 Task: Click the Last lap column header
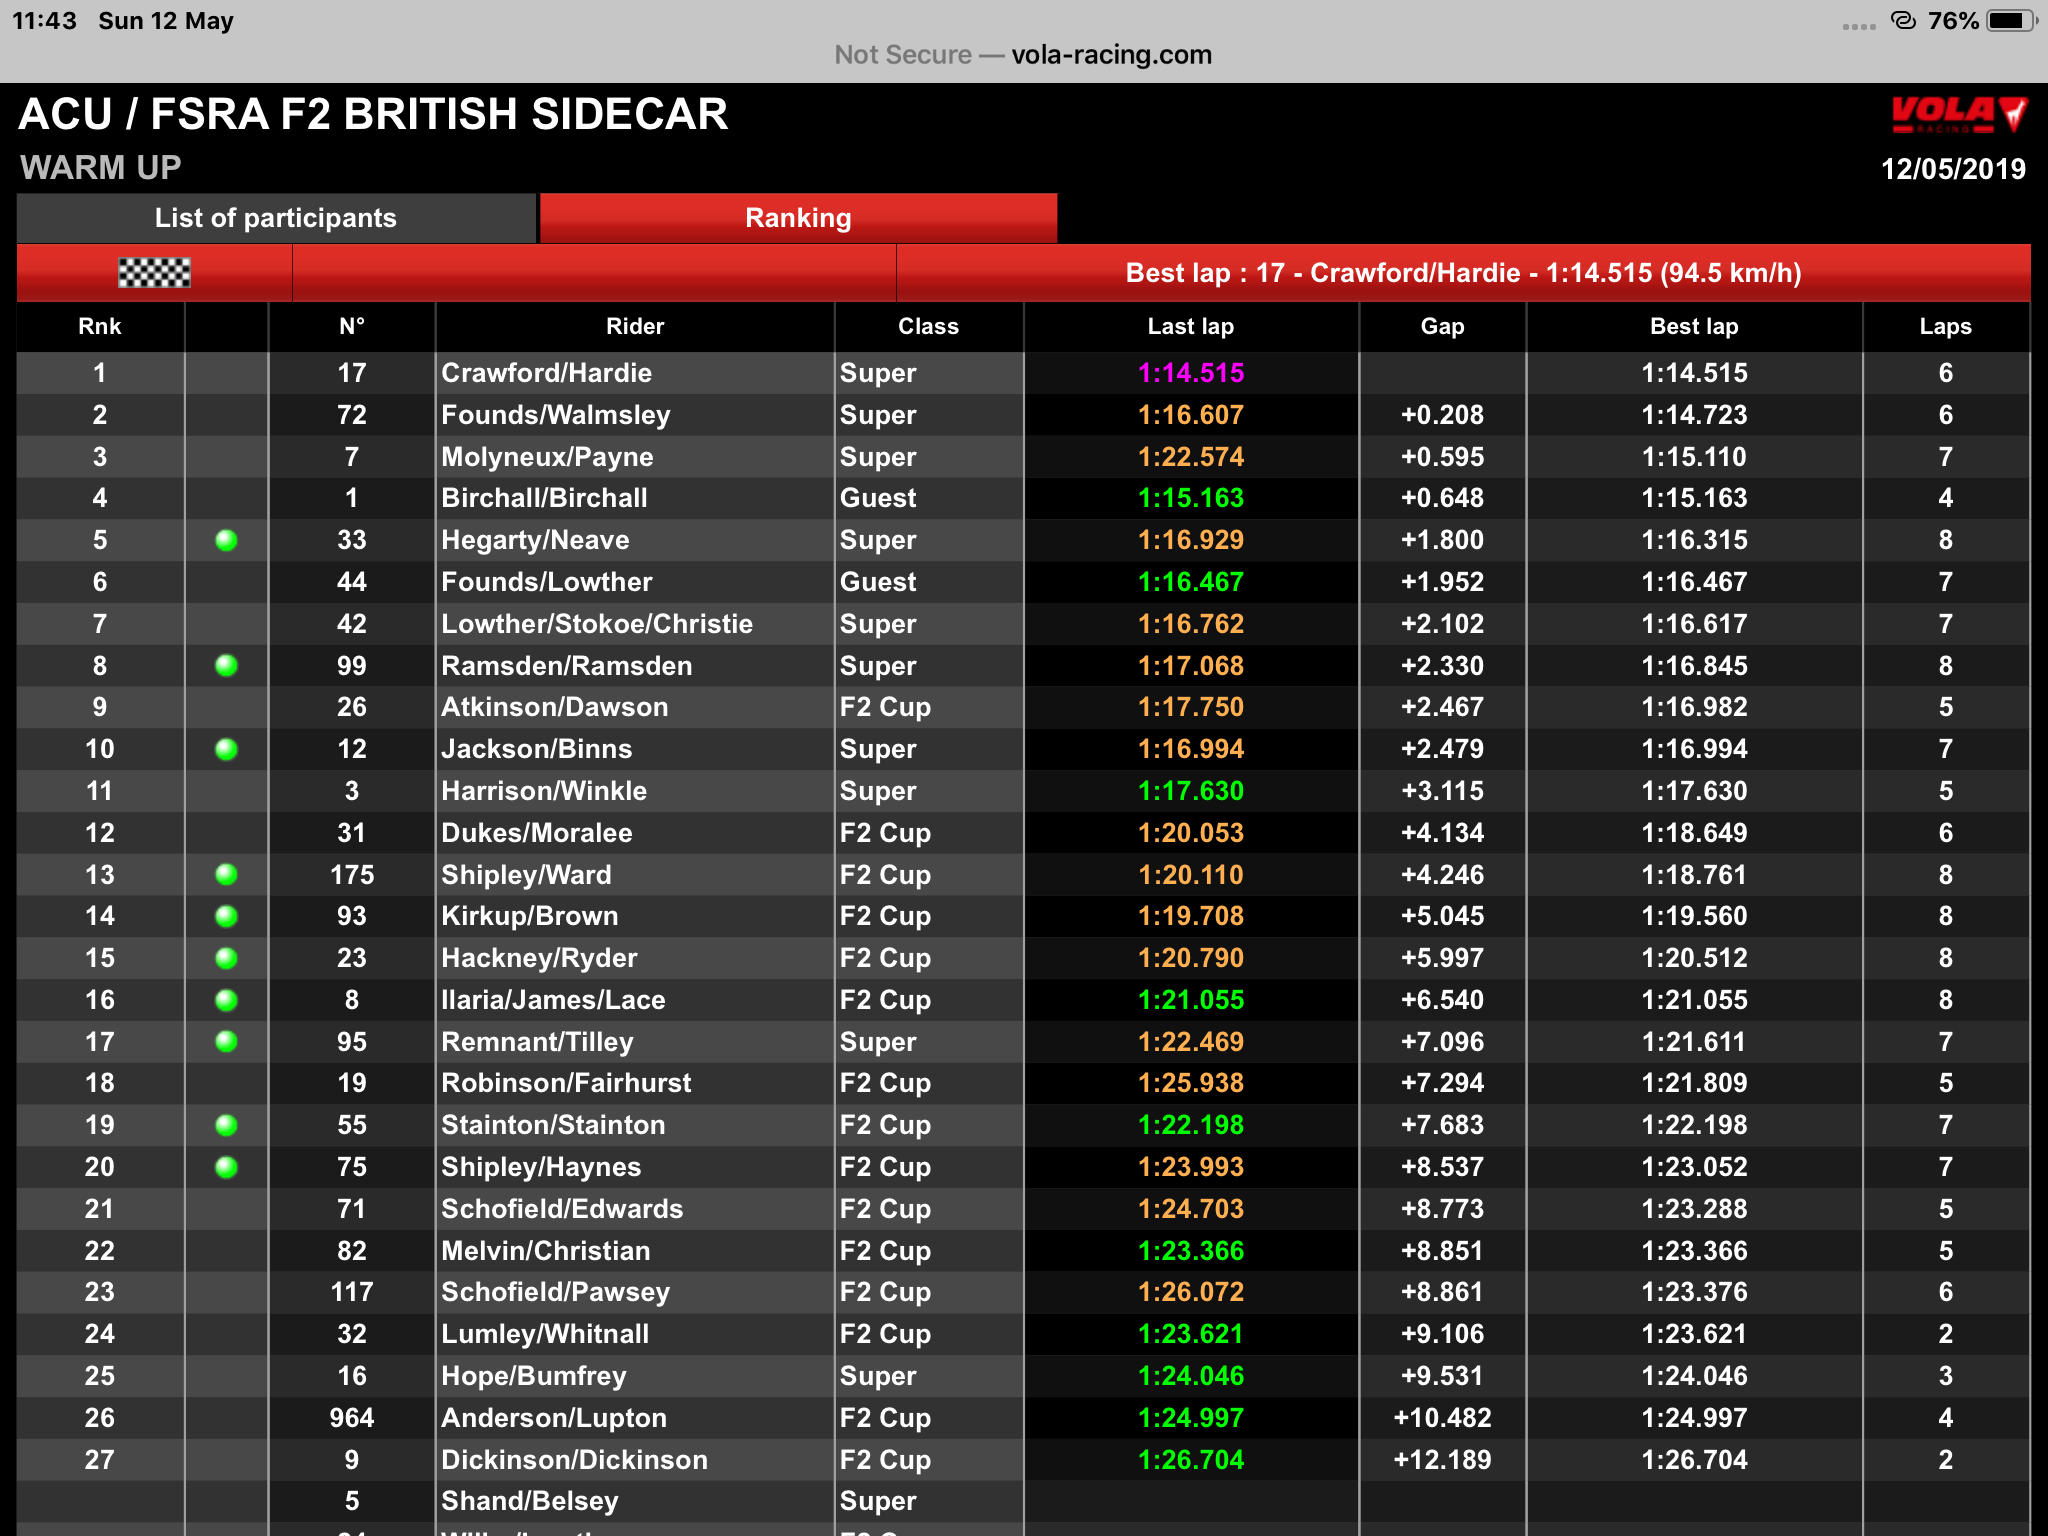coord(1191,327)
